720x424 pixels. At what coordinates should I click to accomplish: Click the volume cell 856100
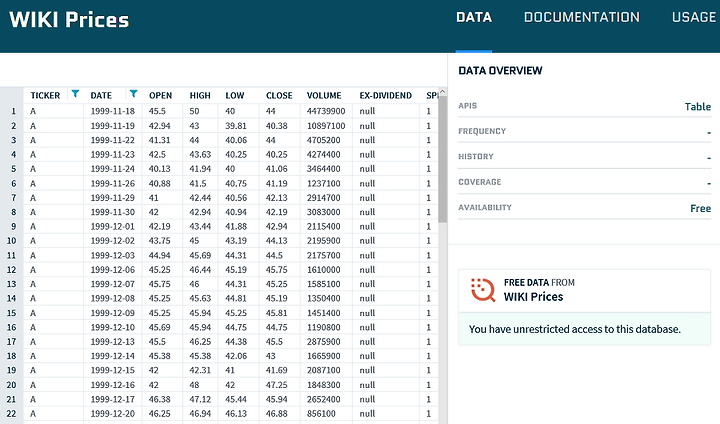(321, 414)
